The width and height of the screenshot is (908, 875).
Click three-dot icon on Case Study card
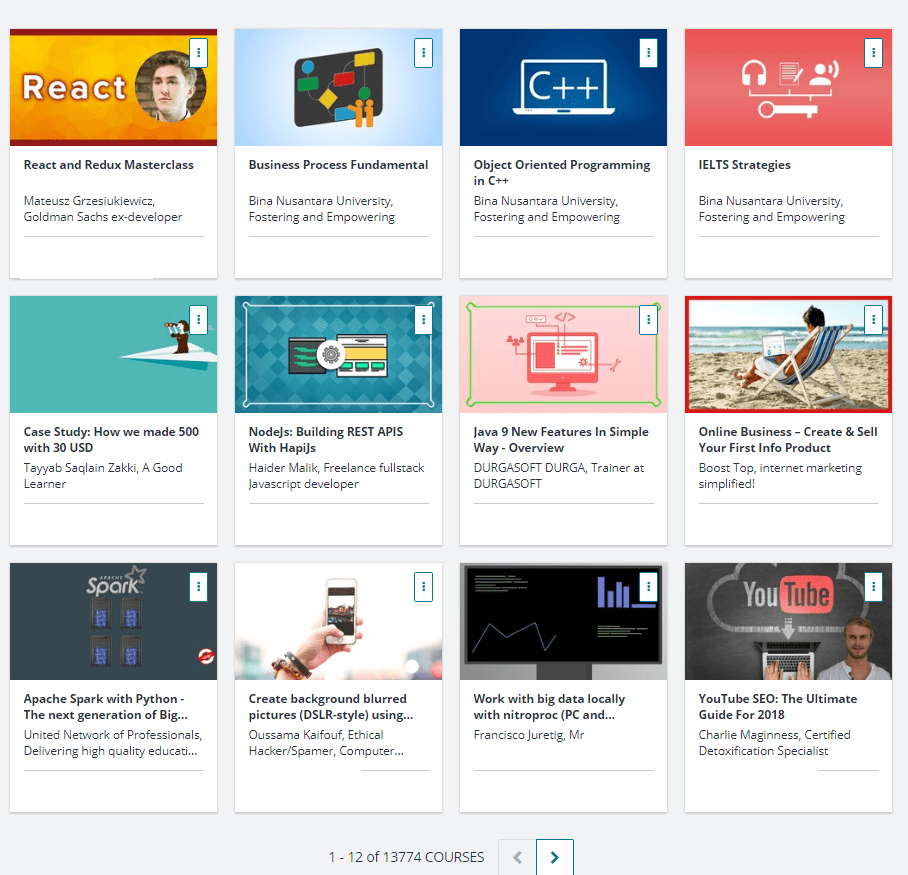[198, 320]
